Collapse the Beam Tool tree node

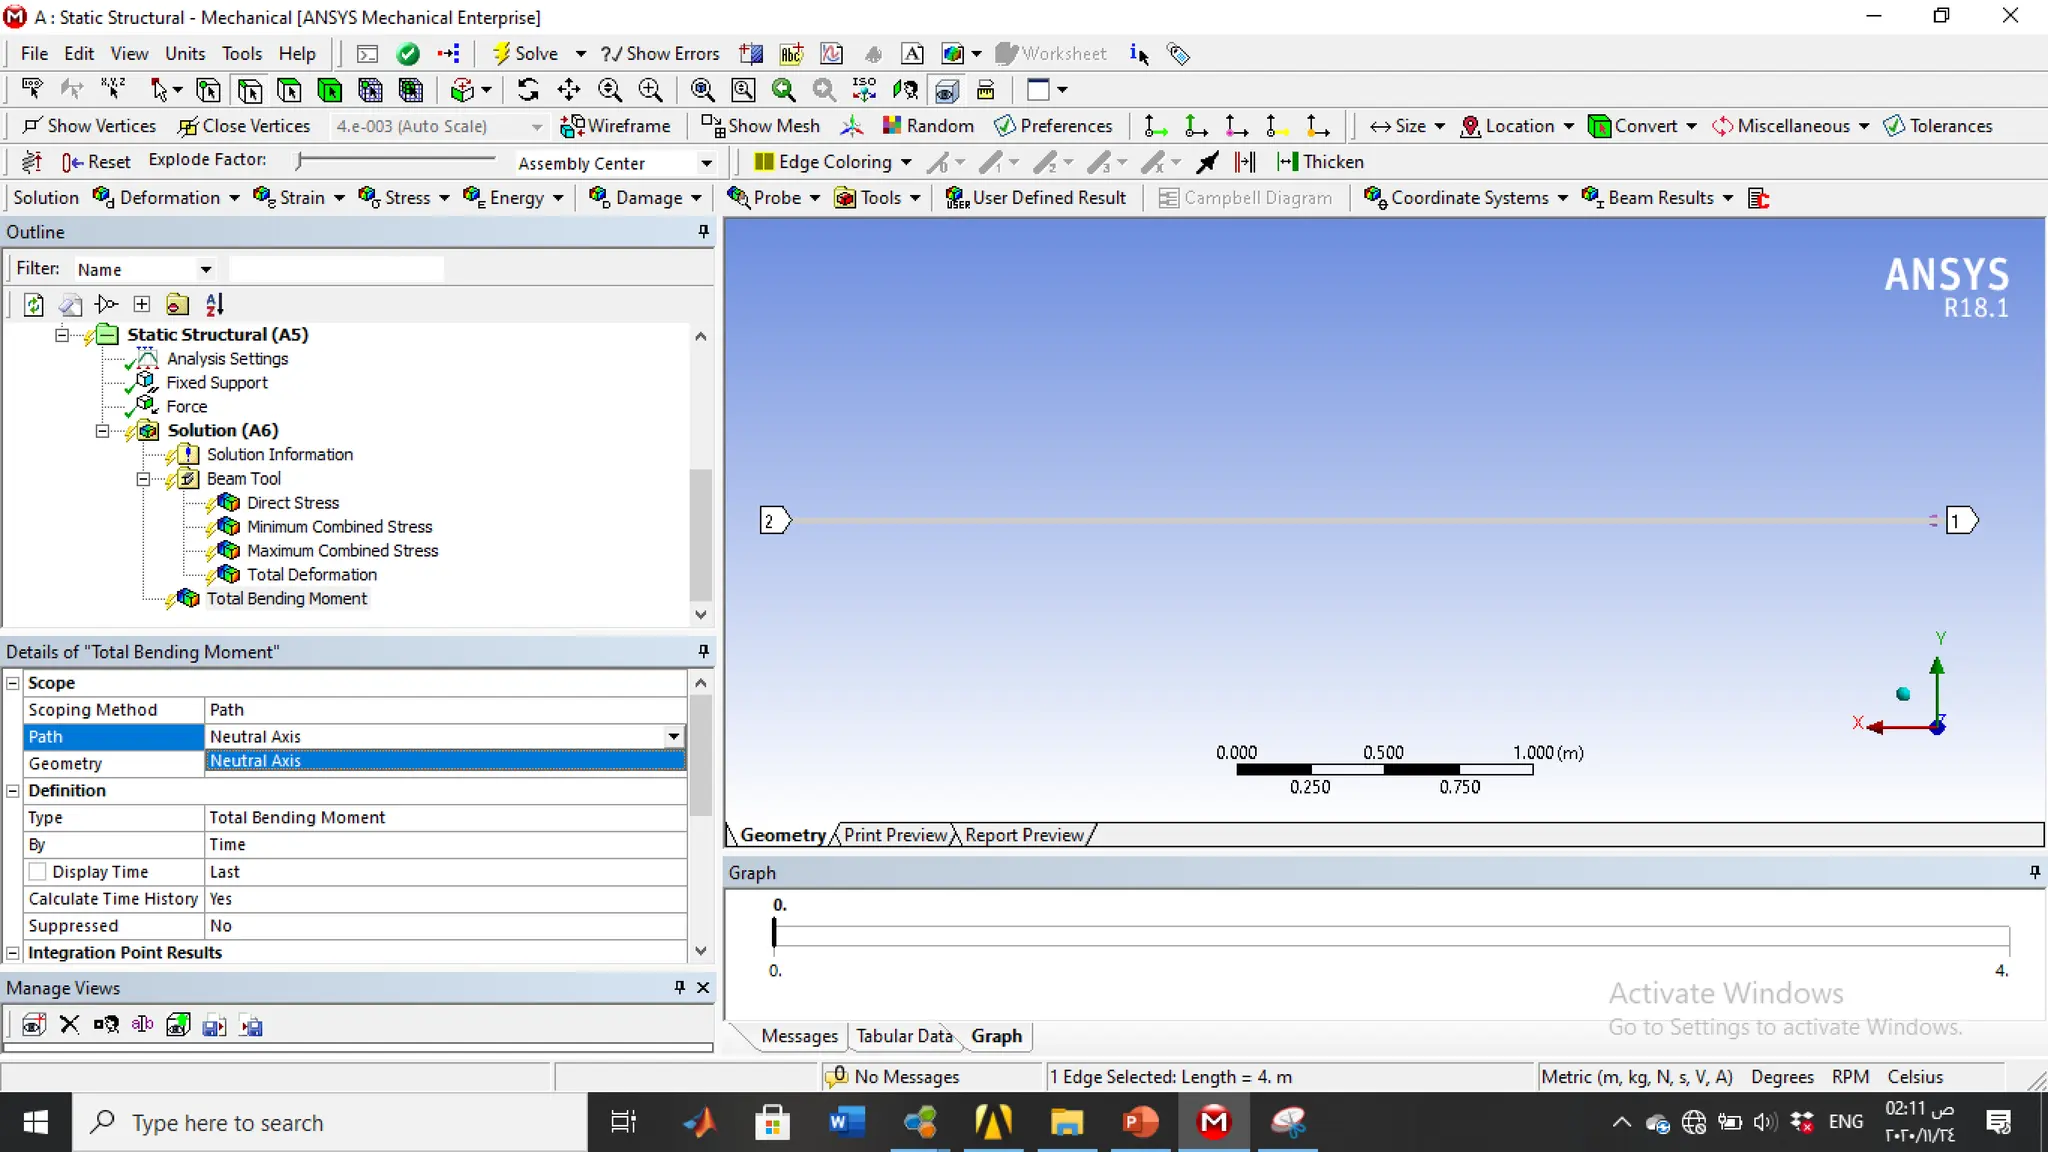tap(143, 479)
